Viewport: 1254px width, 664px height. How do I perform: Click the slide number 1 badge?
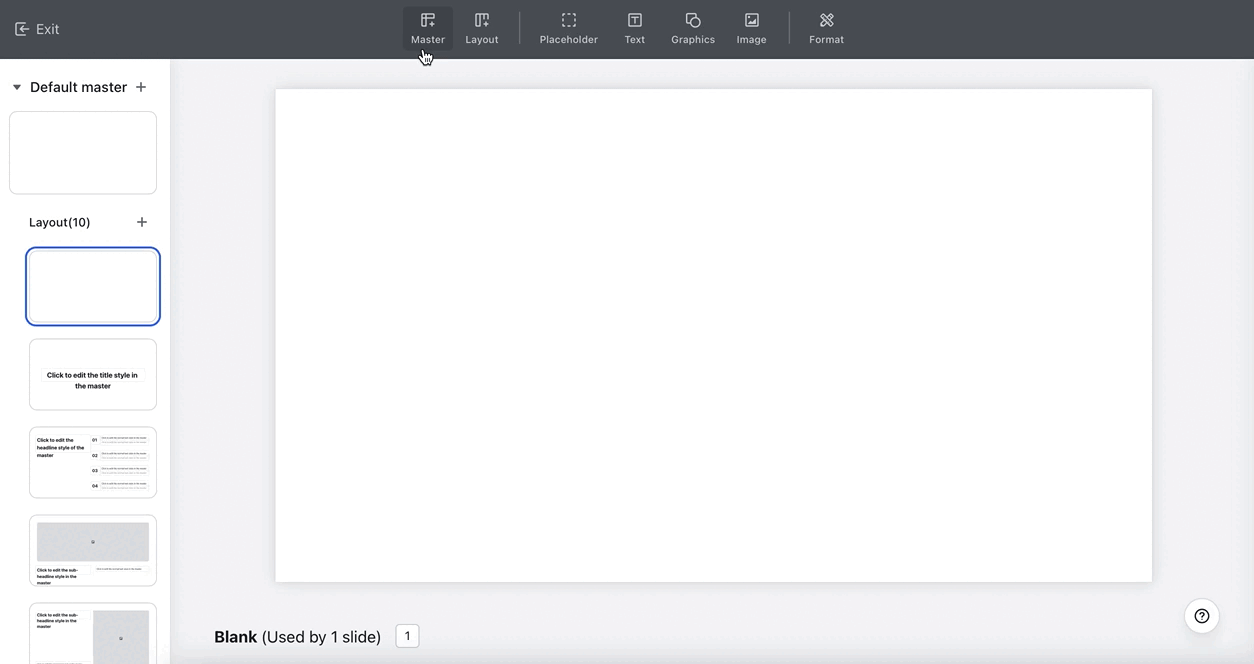[x=407, y=636]
